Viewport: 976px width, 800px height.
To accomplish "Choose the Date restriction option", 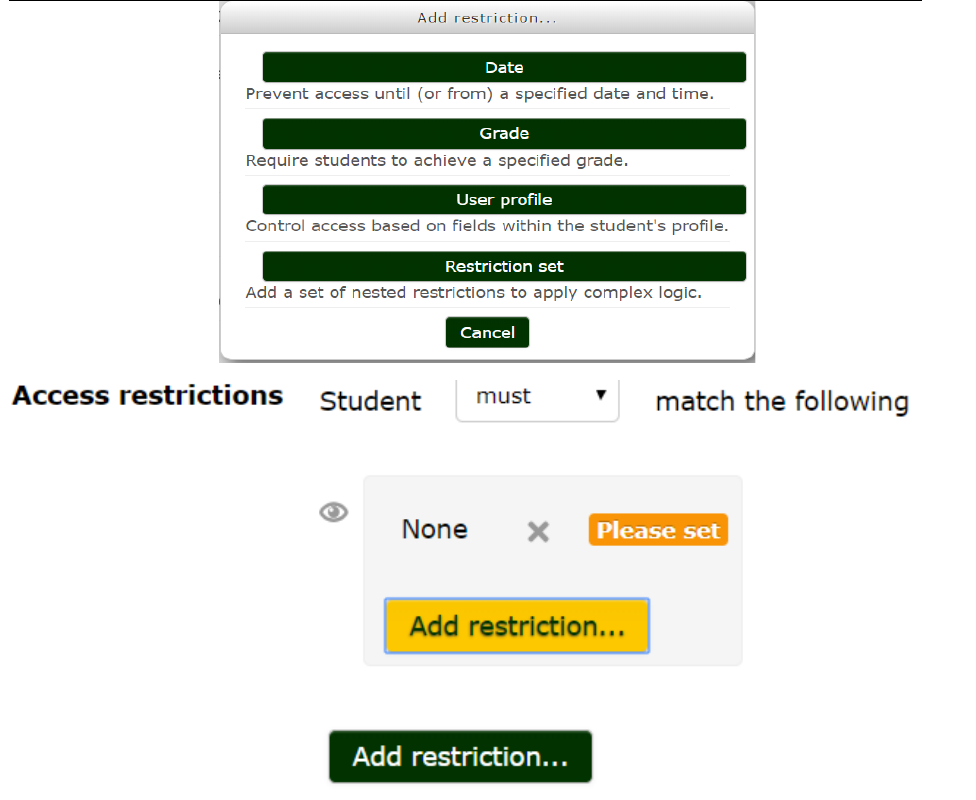I will 504,68.
